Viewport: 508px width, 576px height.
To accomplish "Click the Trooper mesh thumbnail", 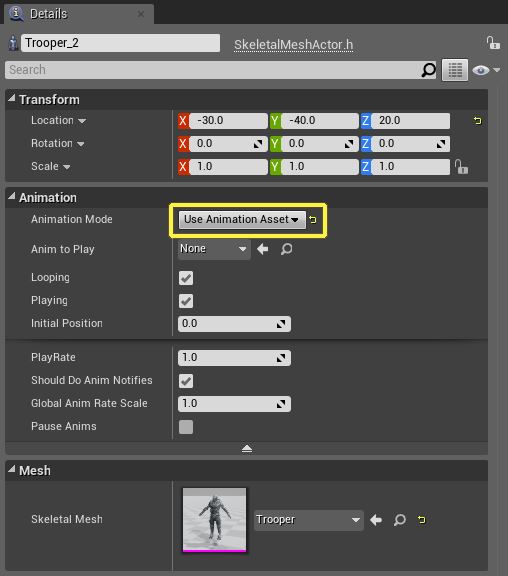I will click(215, 520).
